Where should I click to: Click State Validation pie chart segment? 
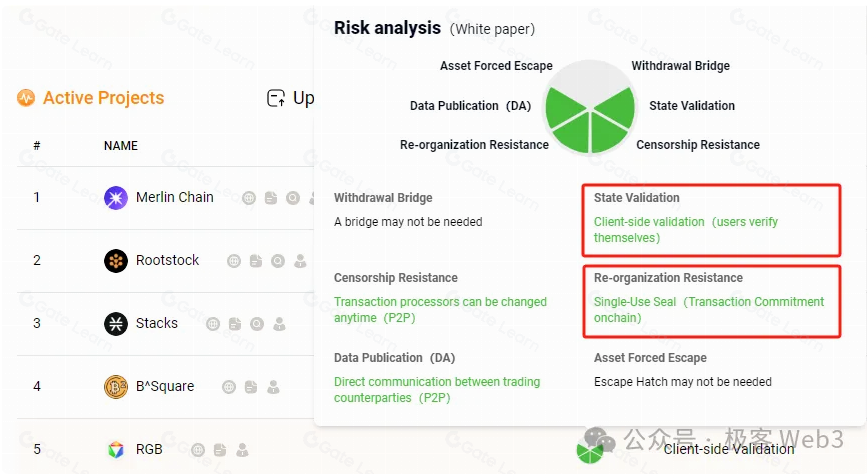617,105
